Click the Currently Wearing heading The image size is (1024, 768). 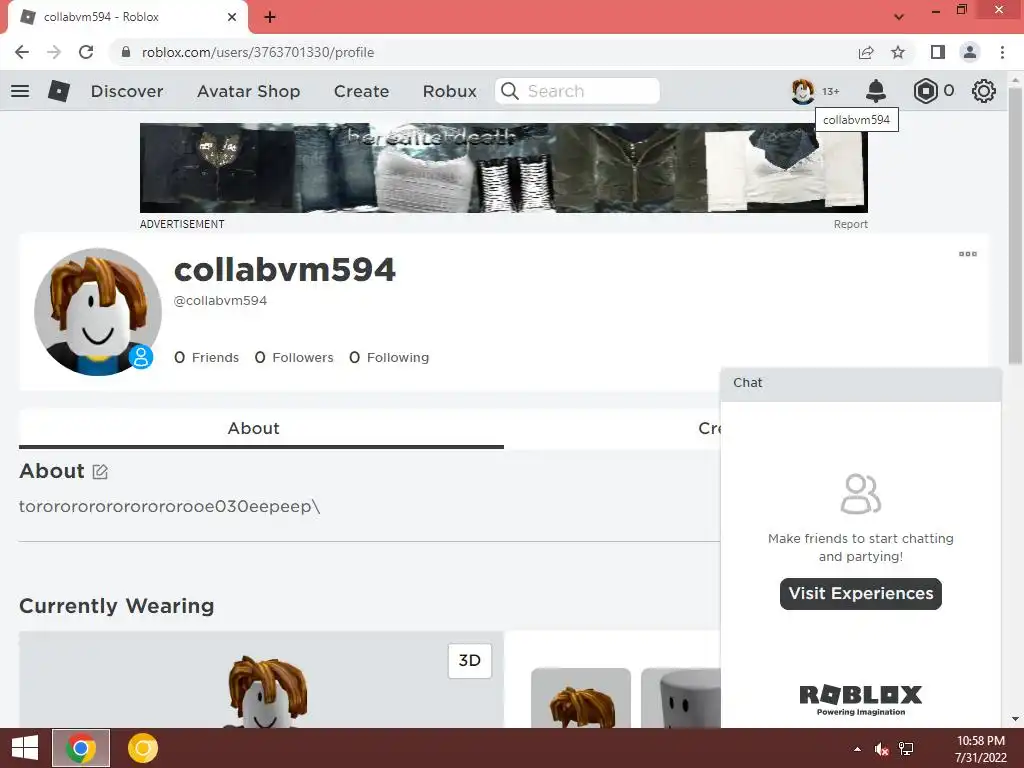[x=116, y=605]
